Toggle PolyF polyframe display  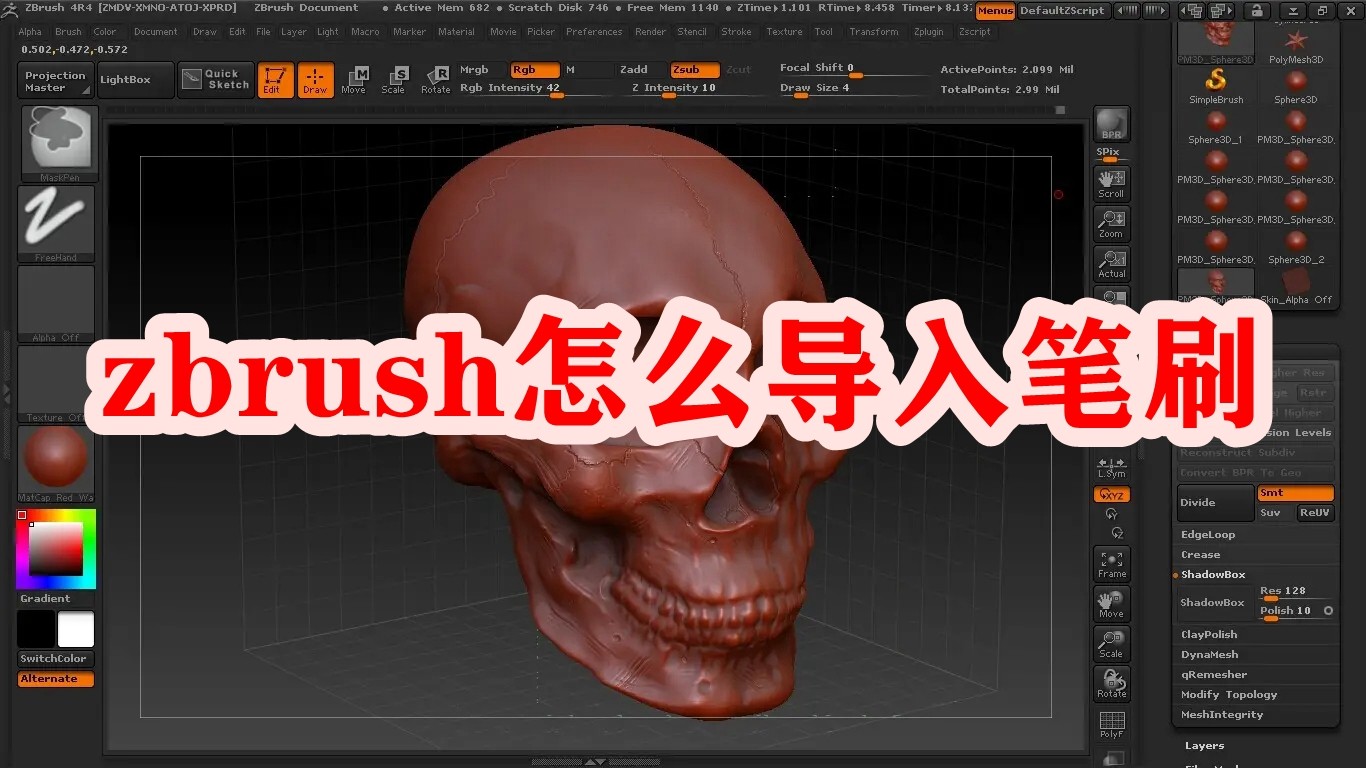tap(1111, 724)
